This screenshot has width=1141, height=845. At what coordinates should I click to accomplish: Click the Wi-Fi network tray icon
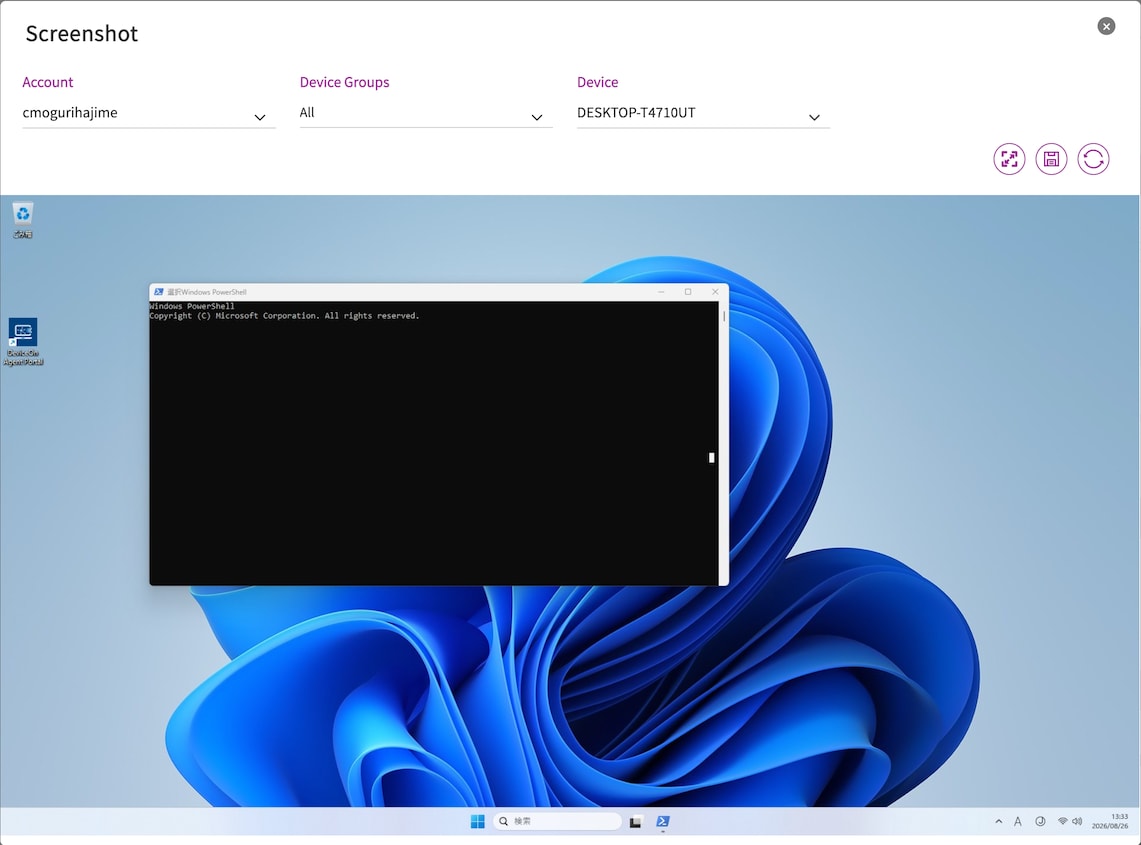click(x=1062, y=822)
